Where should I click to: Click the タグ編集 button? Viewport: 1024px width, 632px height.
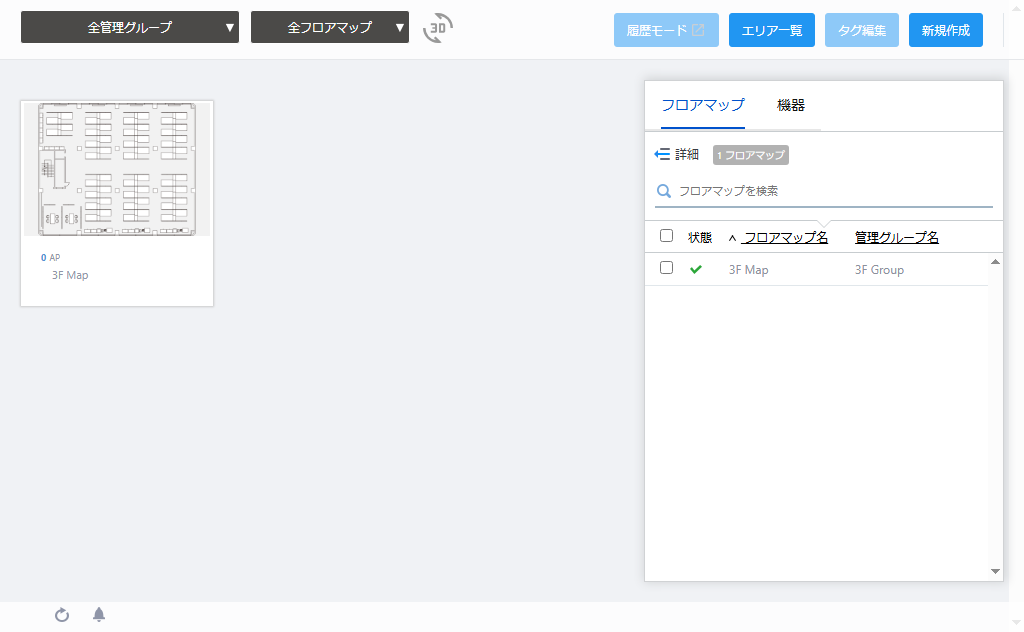point(862,30)
